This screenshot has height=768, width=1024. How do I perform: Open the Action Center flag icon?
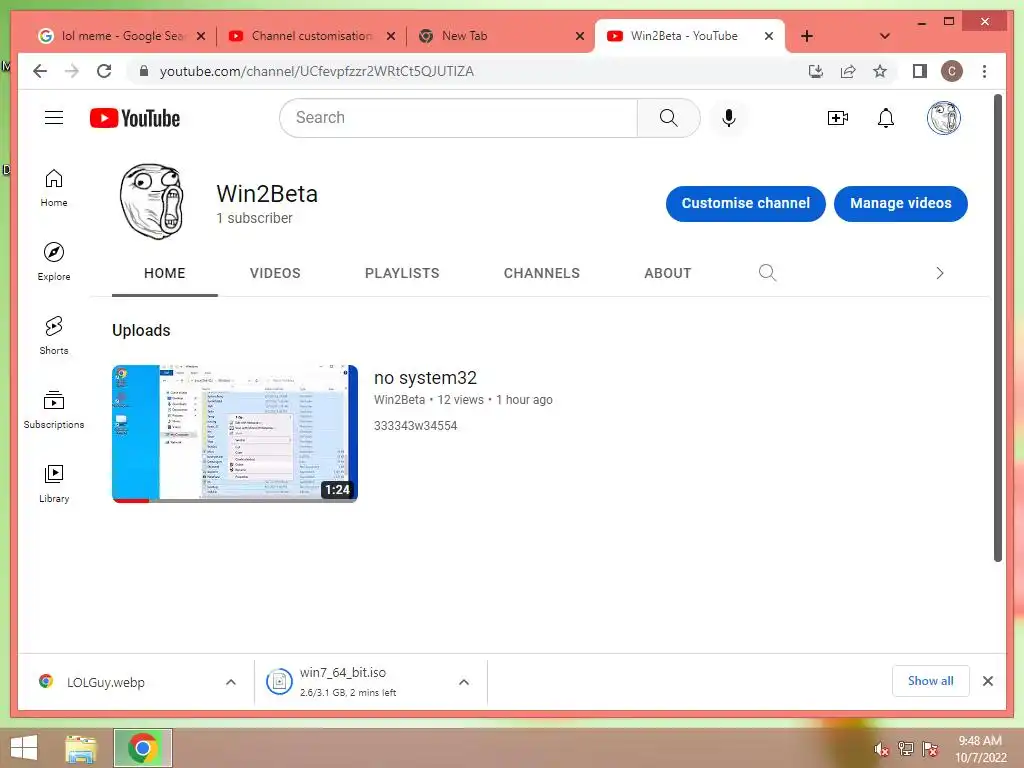tap(930, 749)
